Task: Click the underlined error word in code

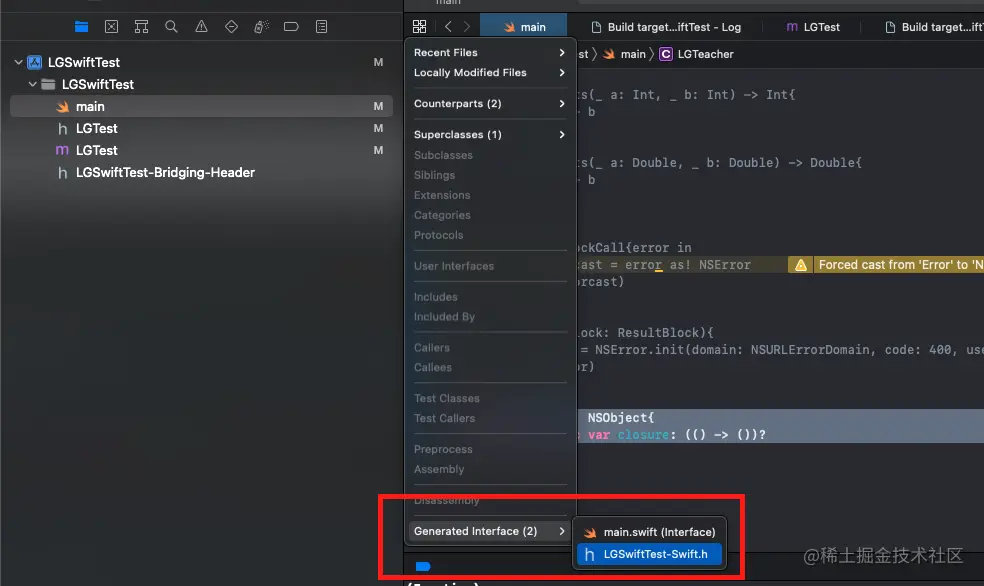Action: 643,265
